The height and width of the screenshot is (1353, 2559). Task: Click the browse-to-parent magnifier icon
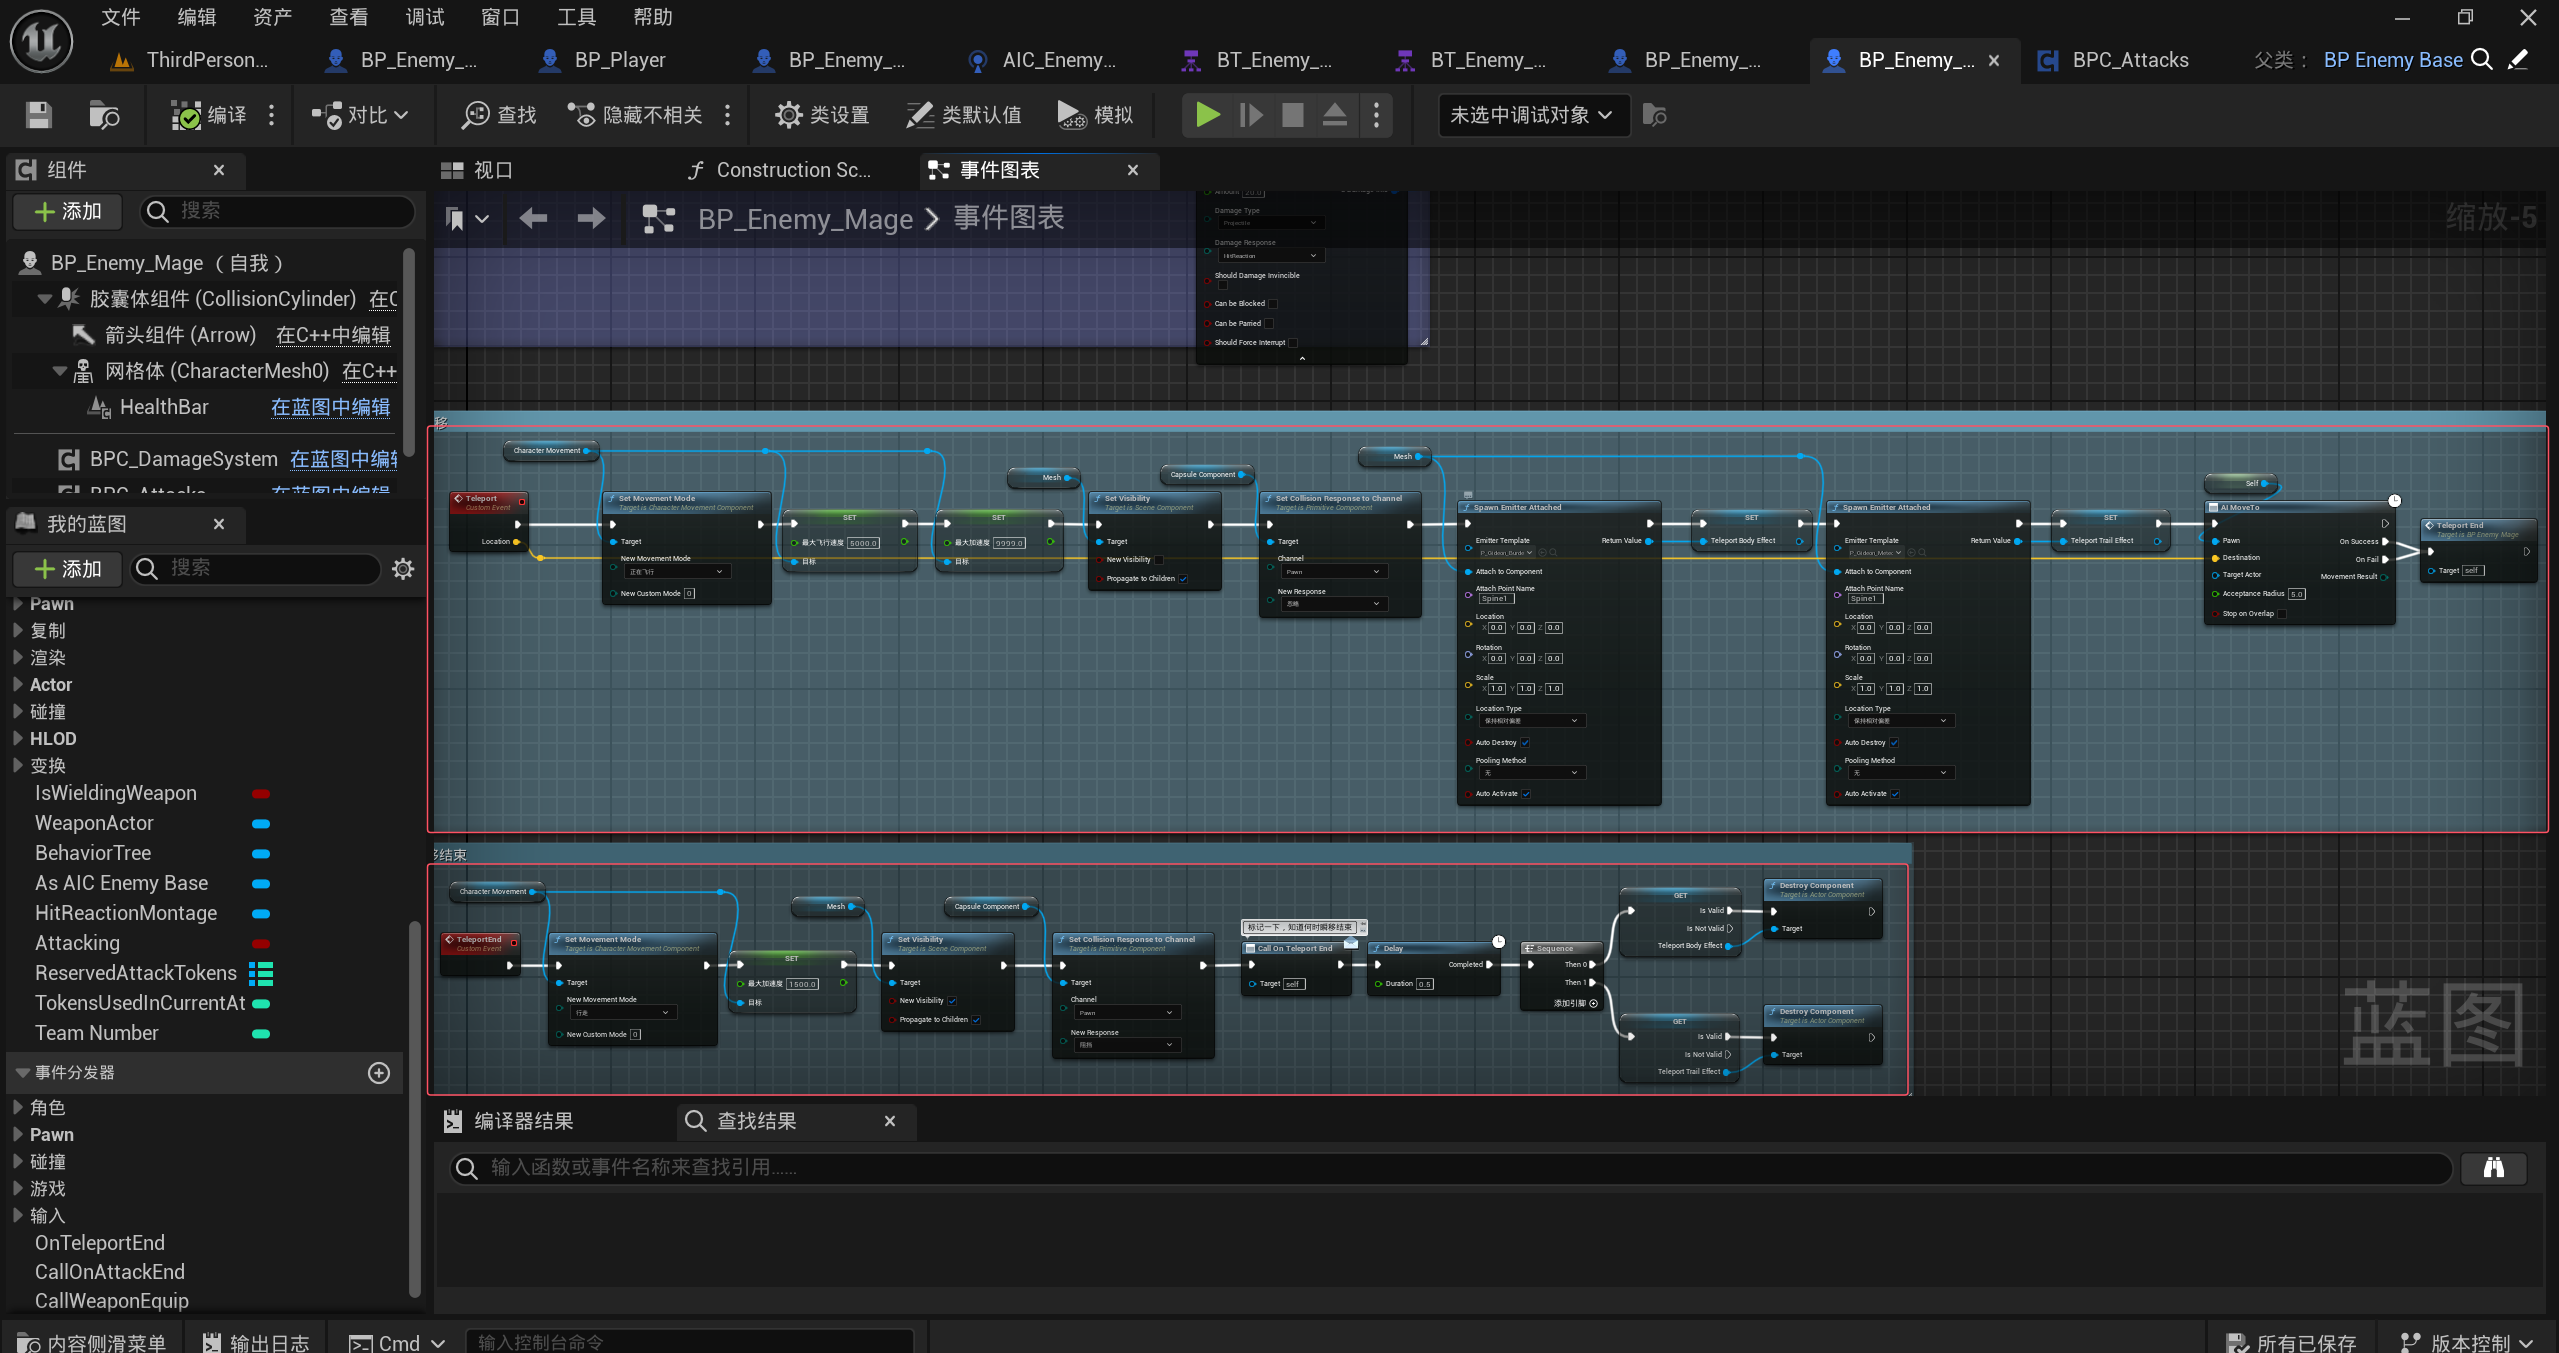click(2482, 60)
